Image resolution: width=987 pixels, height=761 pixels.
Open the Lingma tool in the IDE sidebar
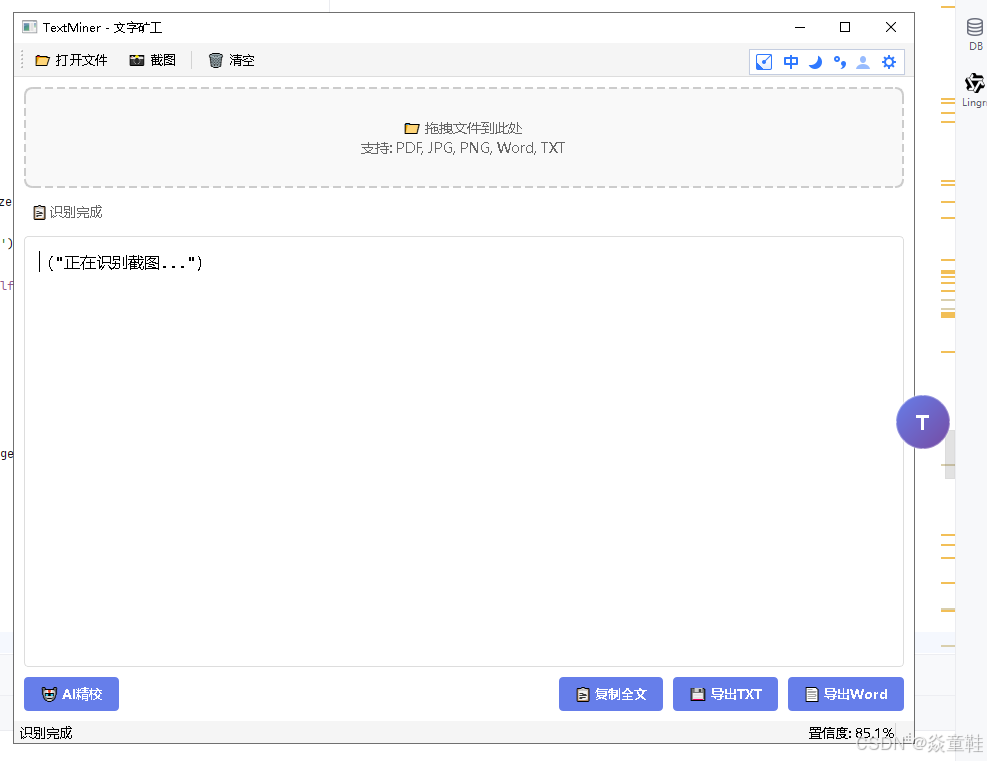tap(974, 90)
